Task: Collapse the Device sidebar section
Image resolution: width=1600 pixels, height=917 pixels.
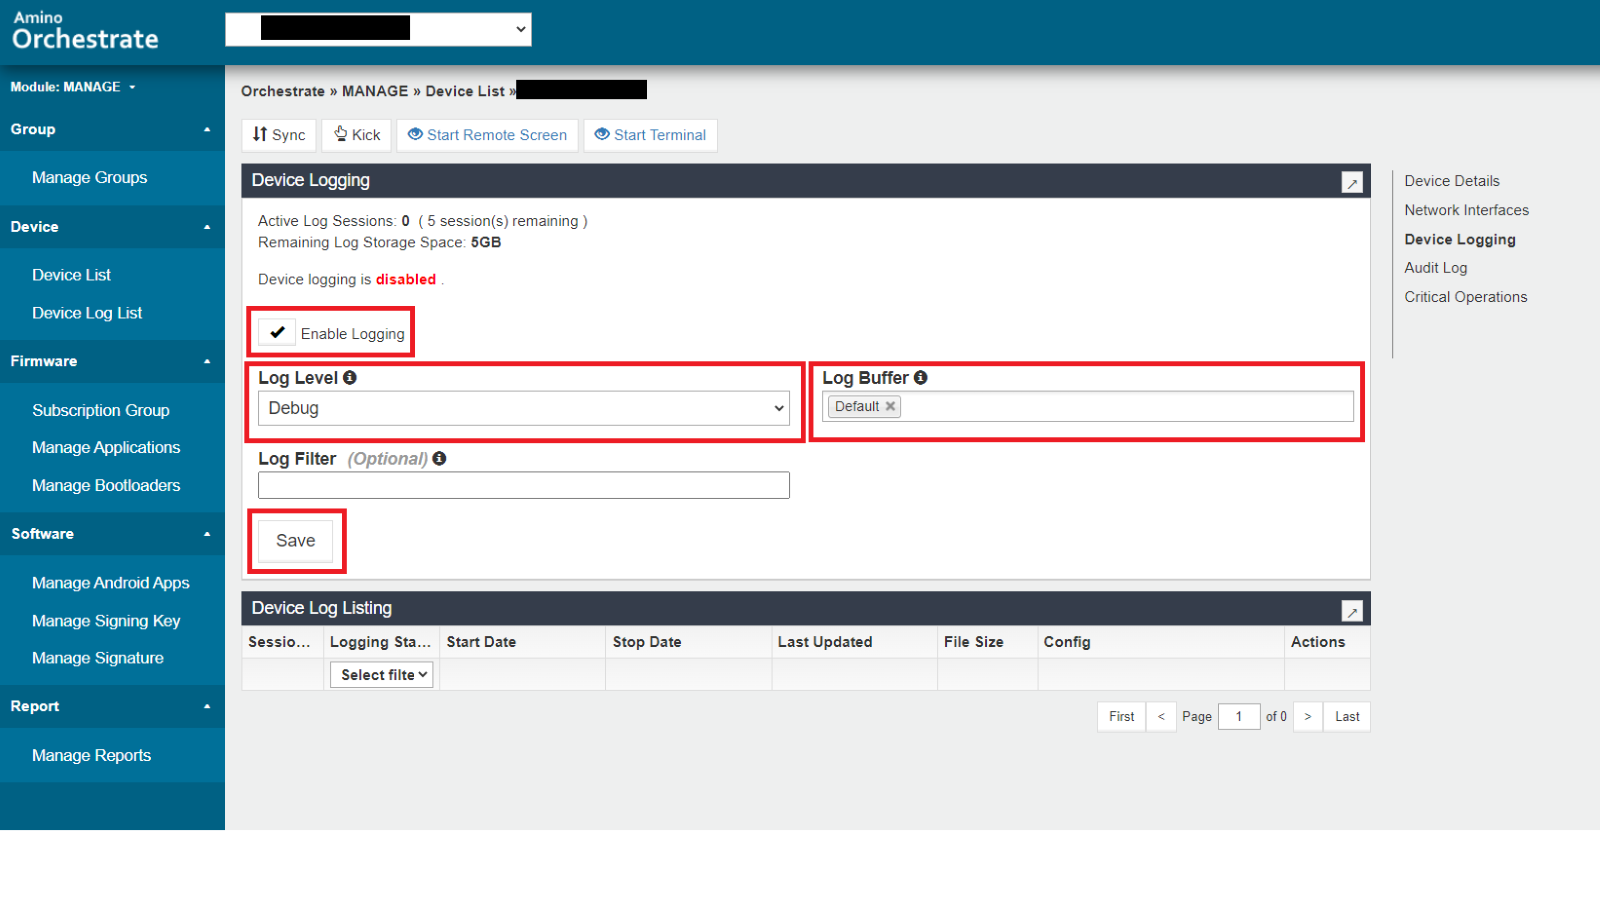Action: [x=112, y=227]
